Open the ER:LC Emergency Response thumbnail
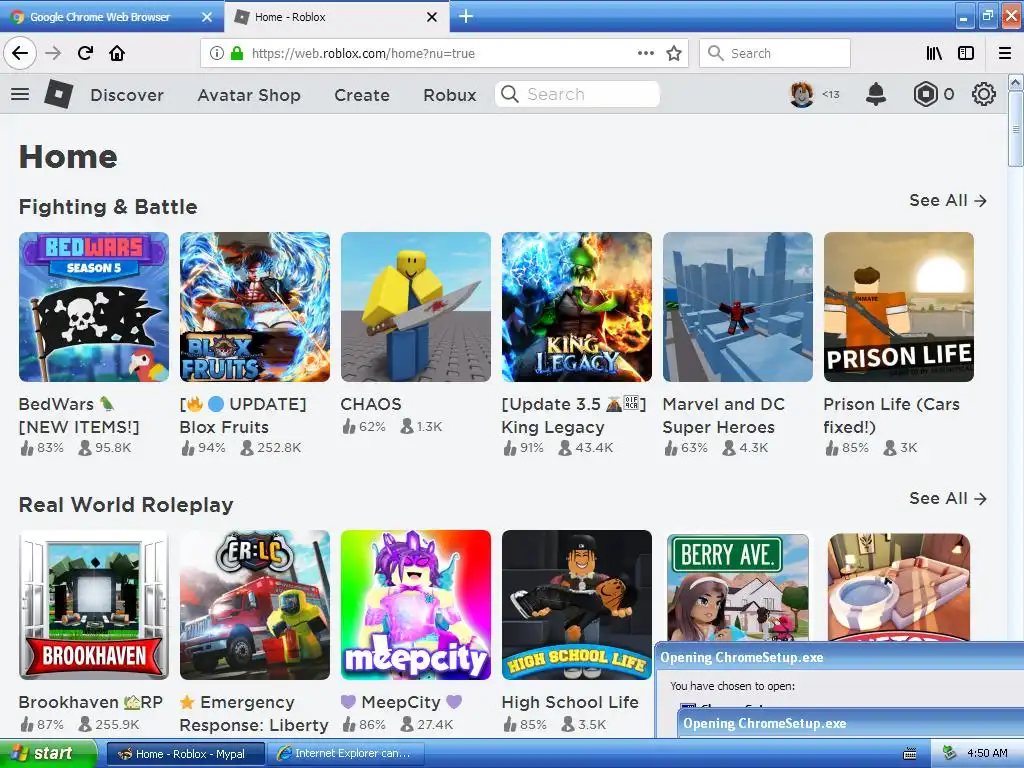The width and height of the screenshot is (1024, 768). click(255, 605)
